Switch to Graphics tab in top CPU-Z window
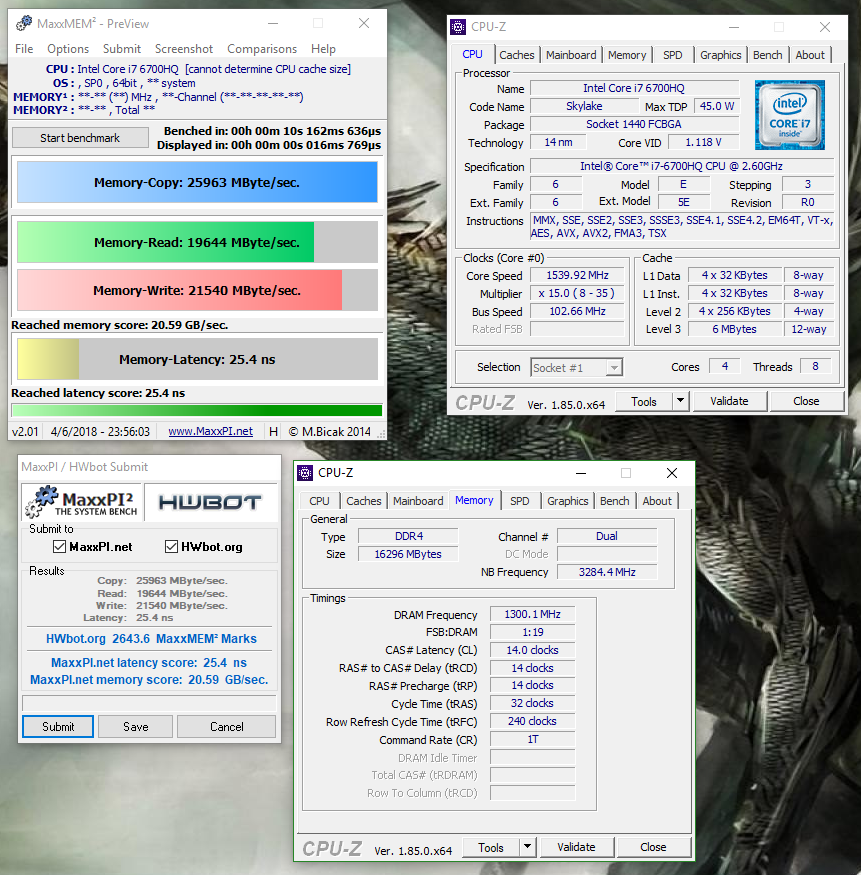 [x=720, y=55]
